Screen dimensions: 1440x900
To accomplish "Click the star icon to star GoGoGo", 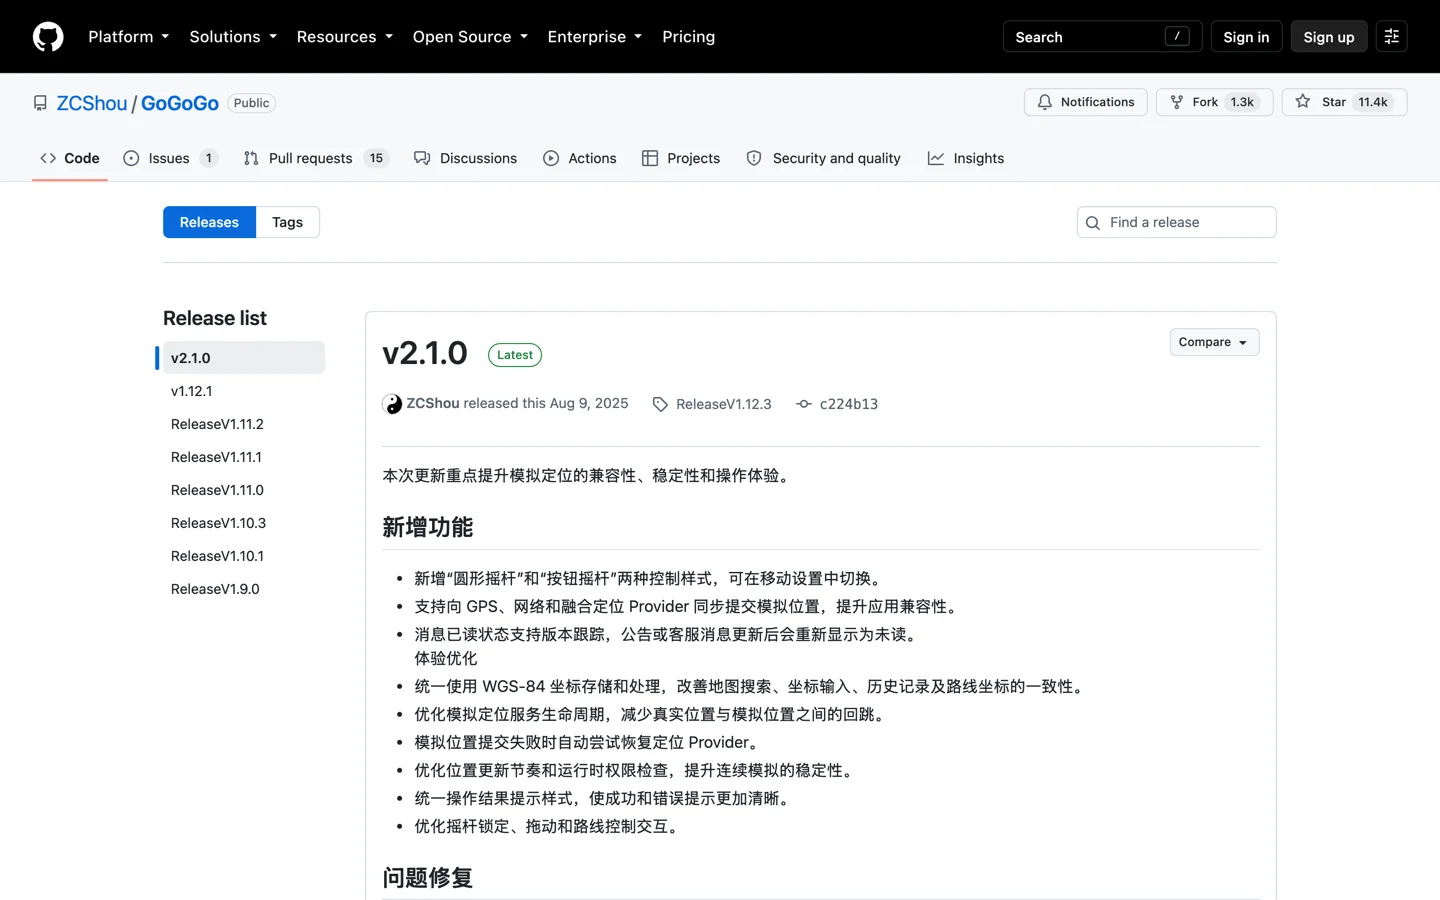I will 1302,102.
